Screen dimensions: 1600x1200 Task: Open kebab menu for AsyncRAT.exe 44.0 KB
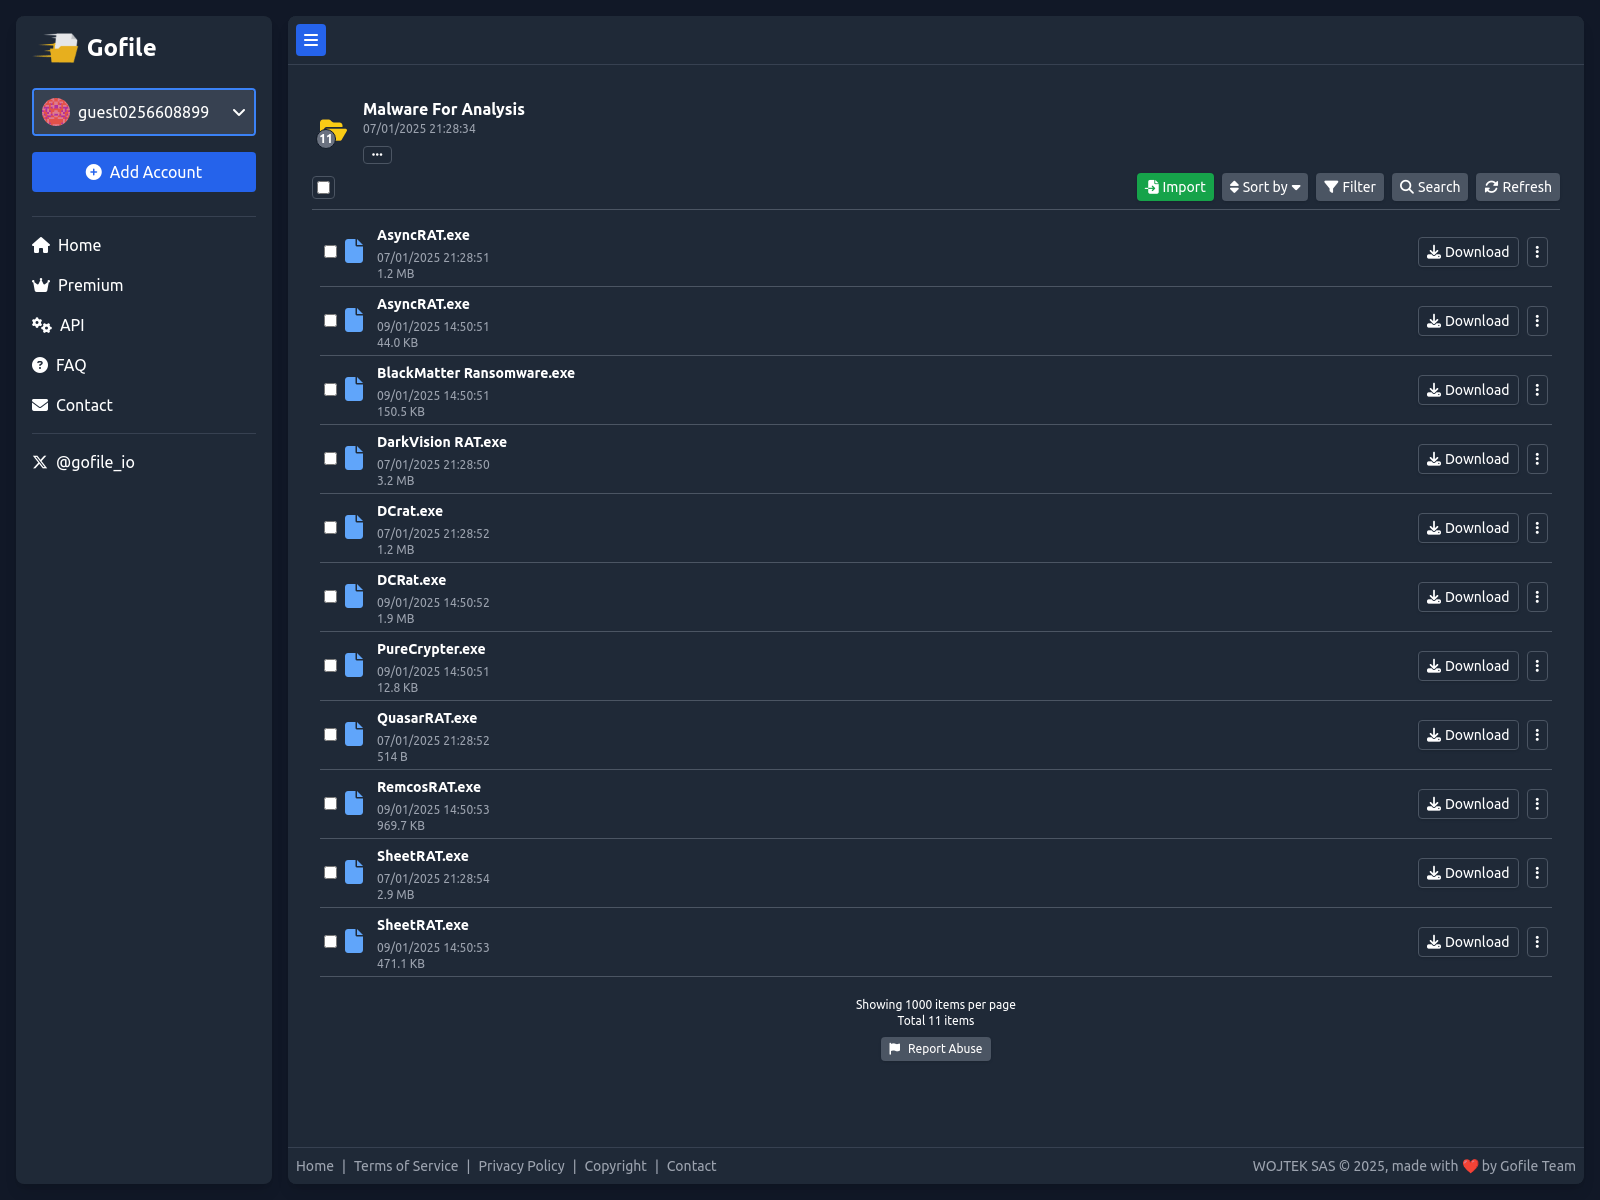(x=1537, y=321)
